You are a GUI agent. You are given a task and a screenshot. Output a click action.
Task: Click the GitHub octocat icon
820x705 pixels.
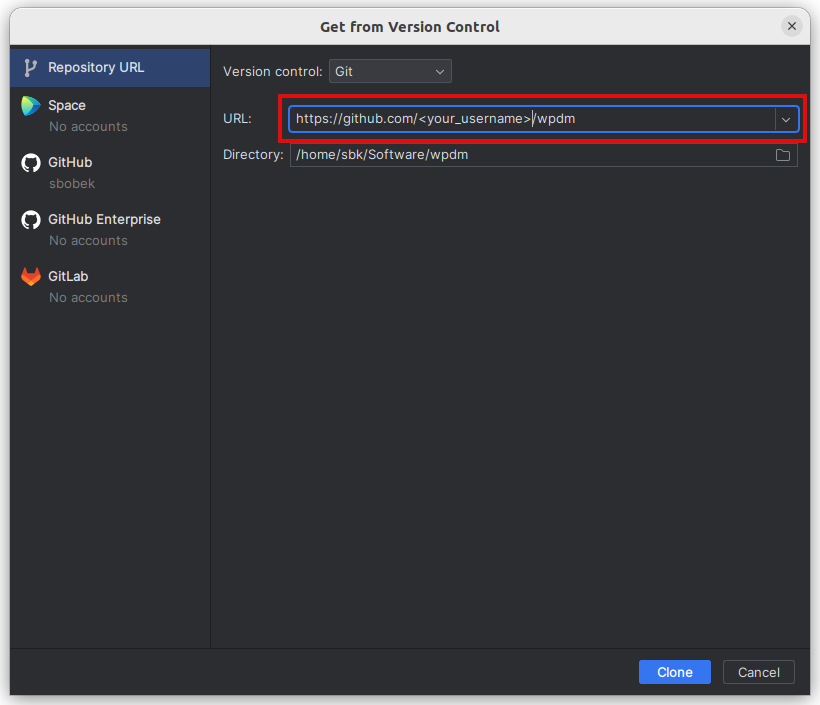tap(31, 163)
